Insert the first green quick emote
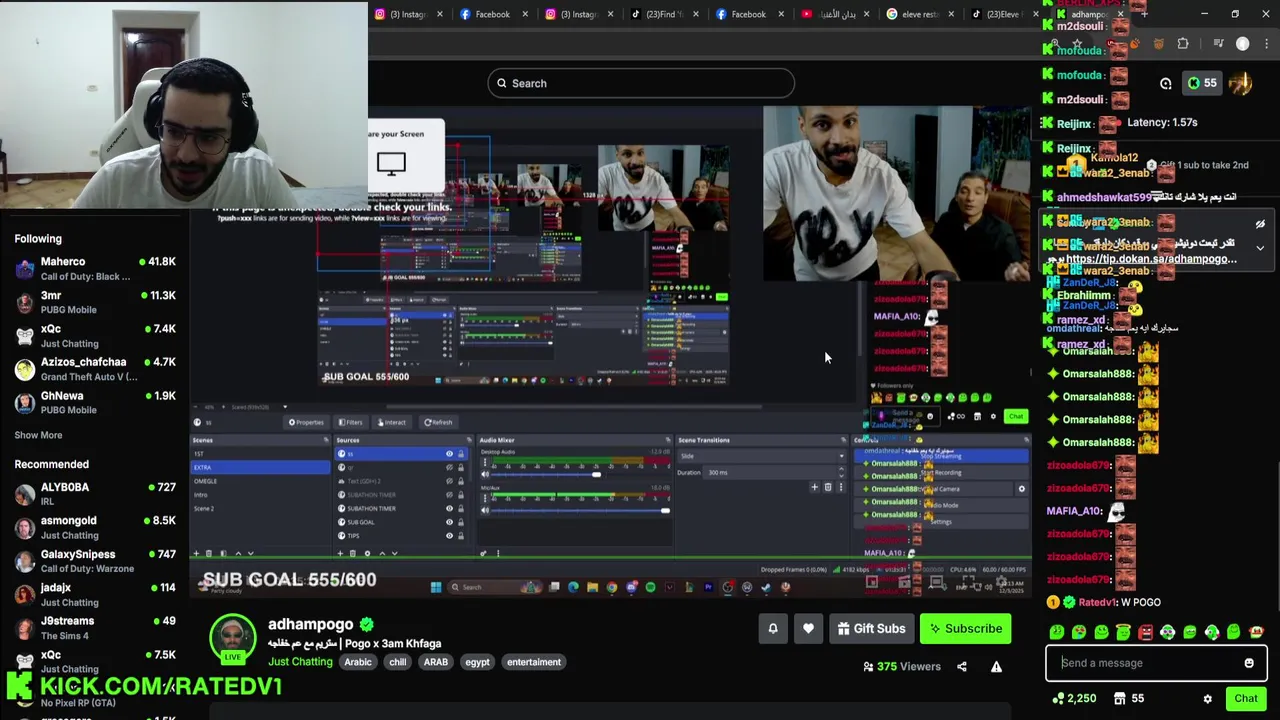The width and height of the screenshot is (1280, 720). coord(1057,632)
